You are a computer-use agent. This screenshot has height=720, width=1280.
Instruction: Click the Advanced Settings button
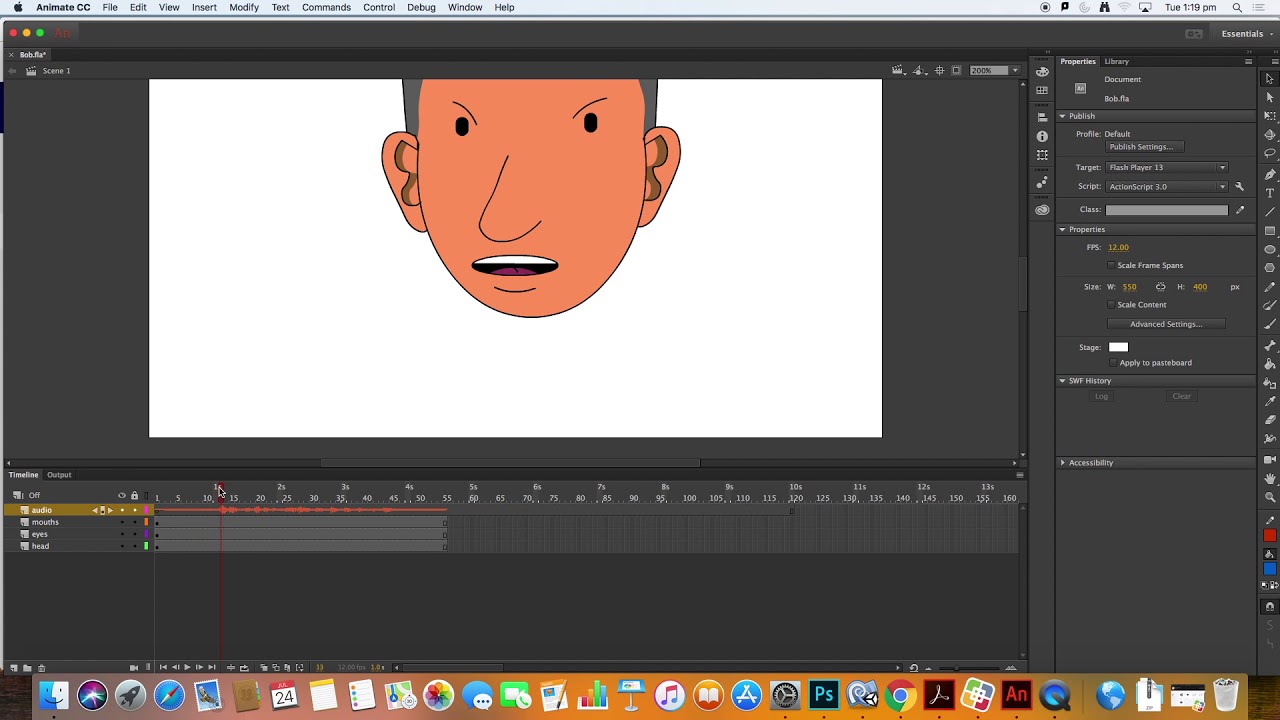[1166, 324]
